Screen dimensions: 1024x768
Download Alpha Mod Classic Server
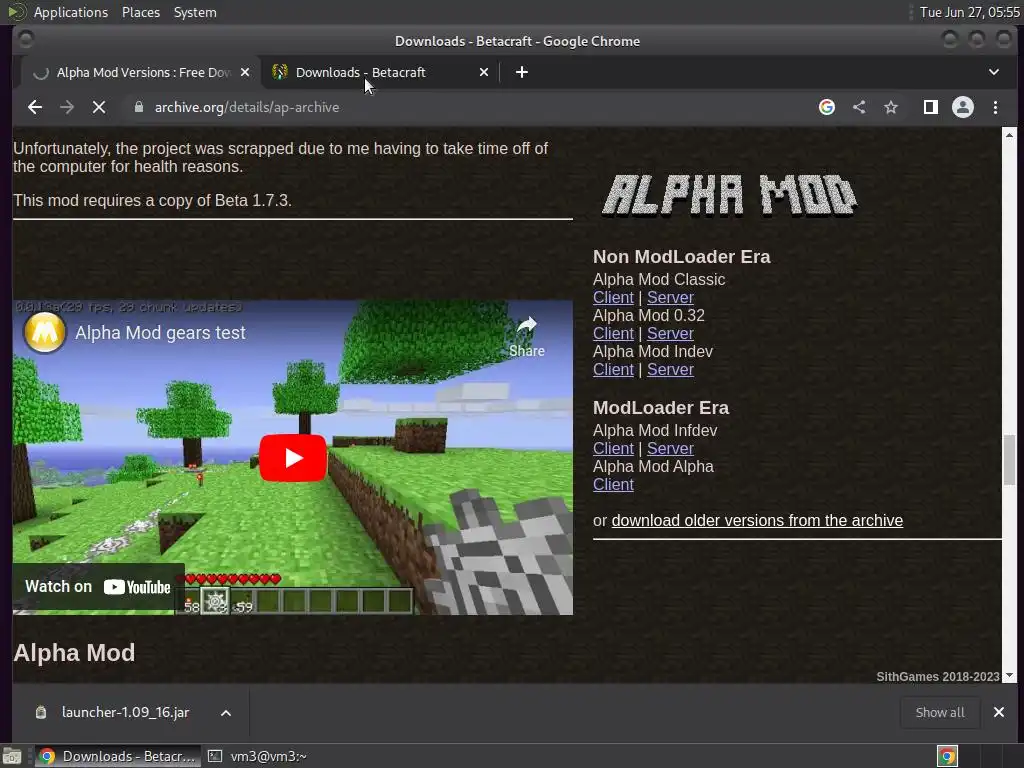[670, 297]
